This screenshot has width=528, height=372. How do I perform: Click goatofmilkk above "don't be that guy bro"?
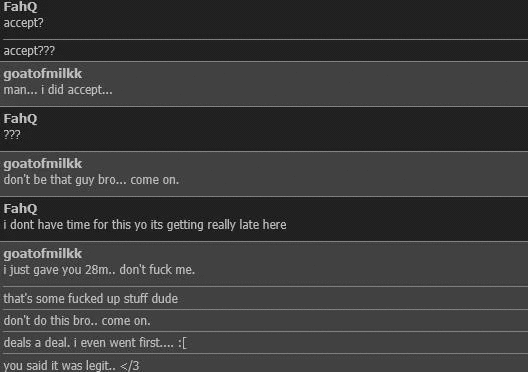tap(43, 164)
